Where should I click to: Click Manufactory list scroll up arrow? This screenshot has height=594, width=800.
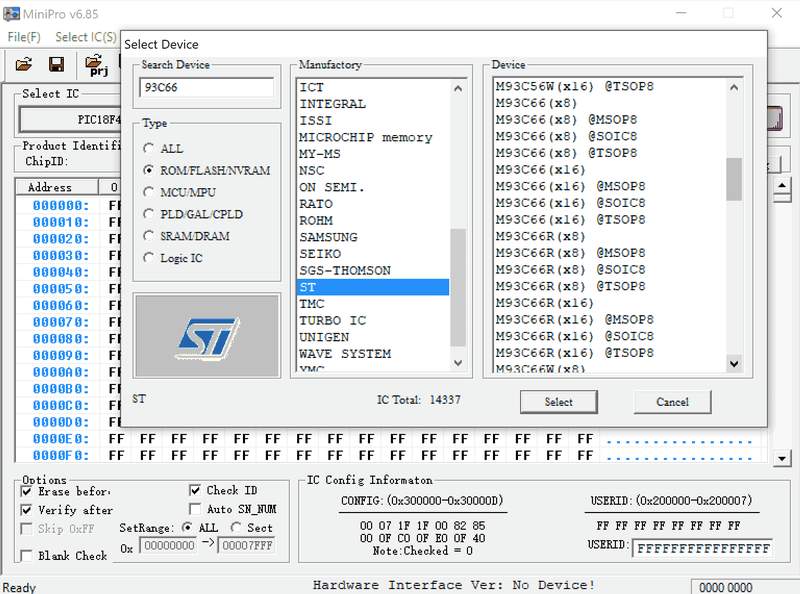pos(458,88)
